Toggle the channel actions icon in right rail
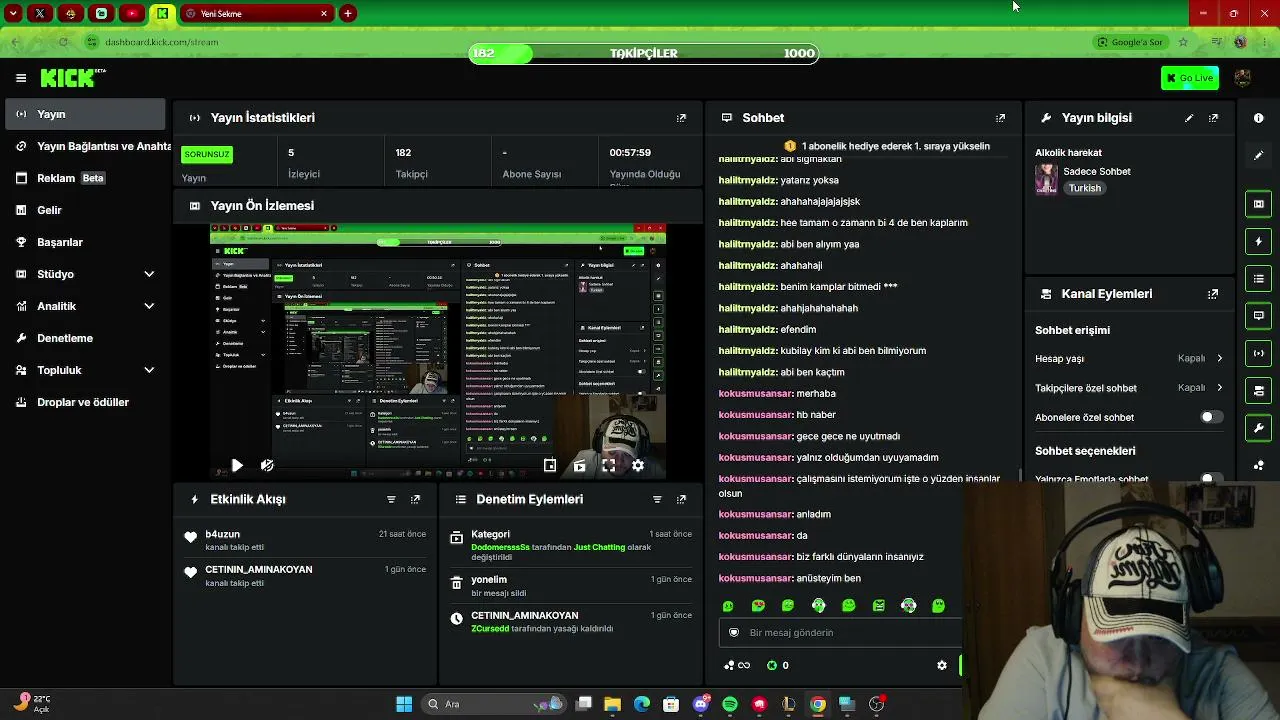This screenshot has width=1280, height=720. [1259, 390]
